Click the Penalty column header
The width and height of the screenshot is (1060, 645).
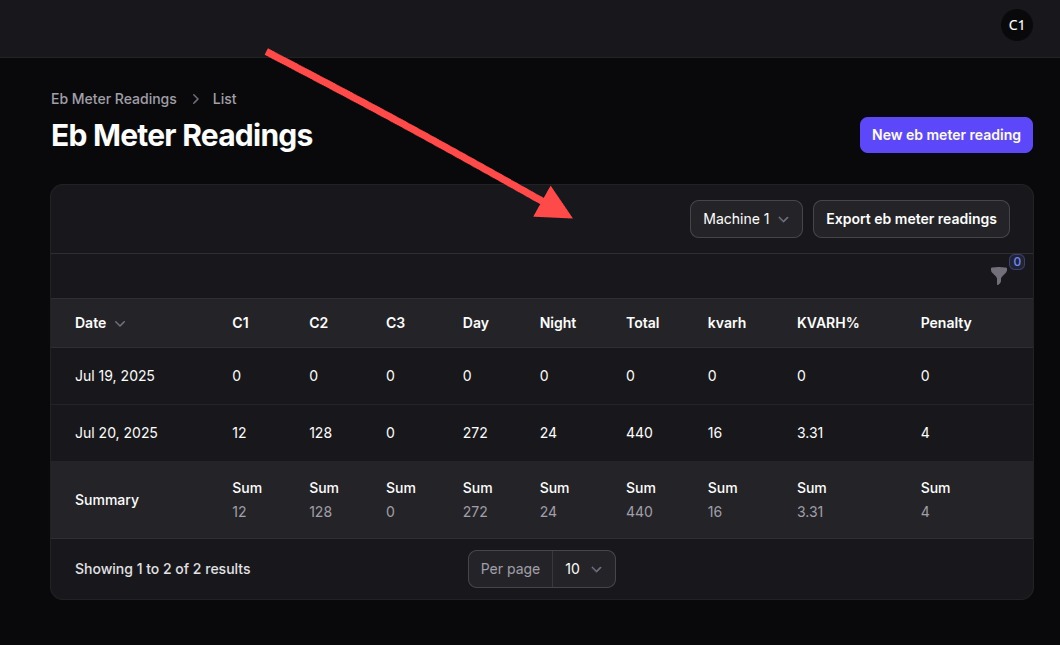pos(946,323)
